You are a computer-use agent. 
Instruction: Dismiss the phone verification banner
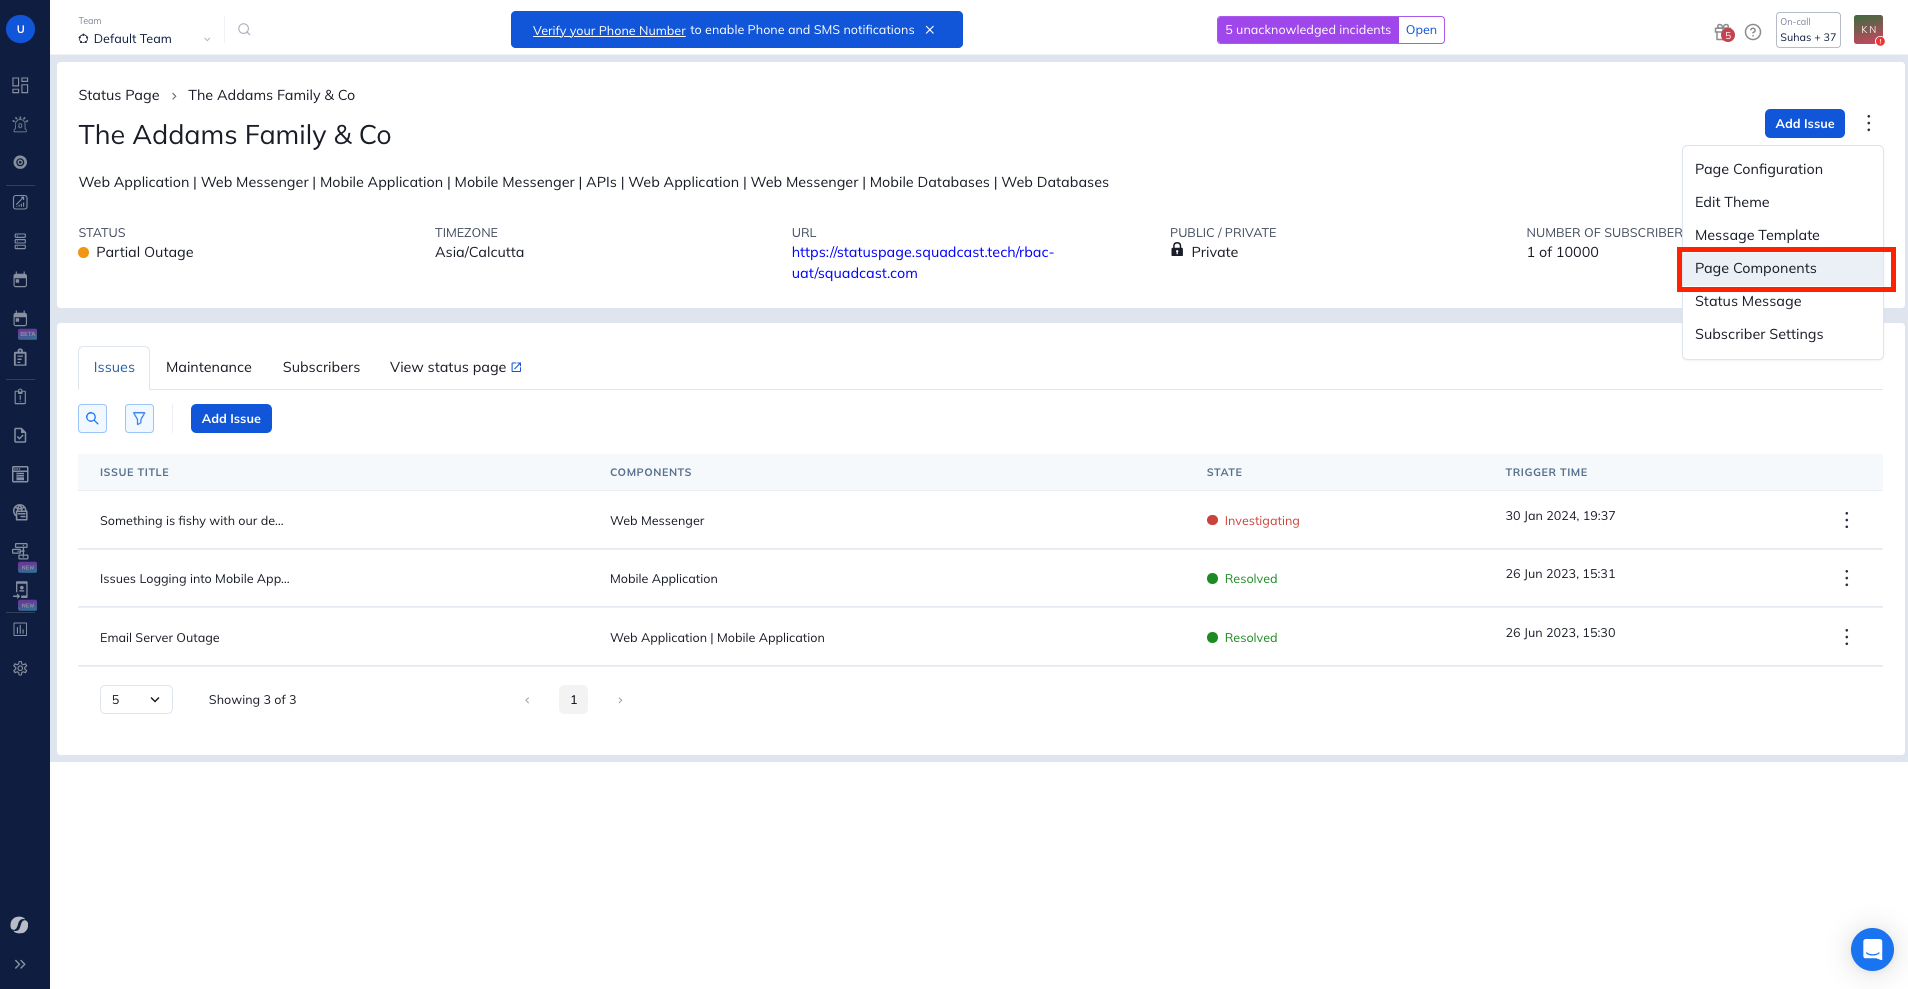pyautogui.click(x=930, y=30)
